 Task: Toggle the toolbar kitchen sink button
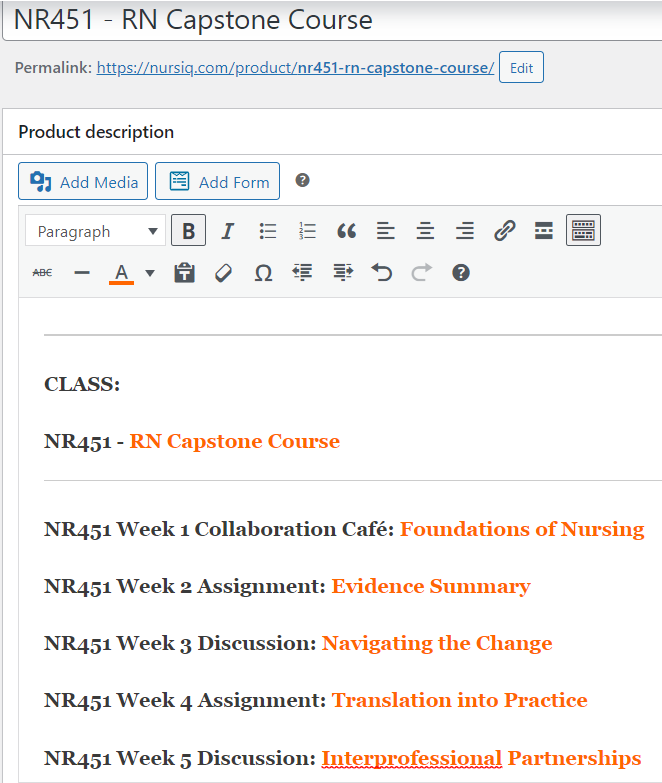click(583, 231)
